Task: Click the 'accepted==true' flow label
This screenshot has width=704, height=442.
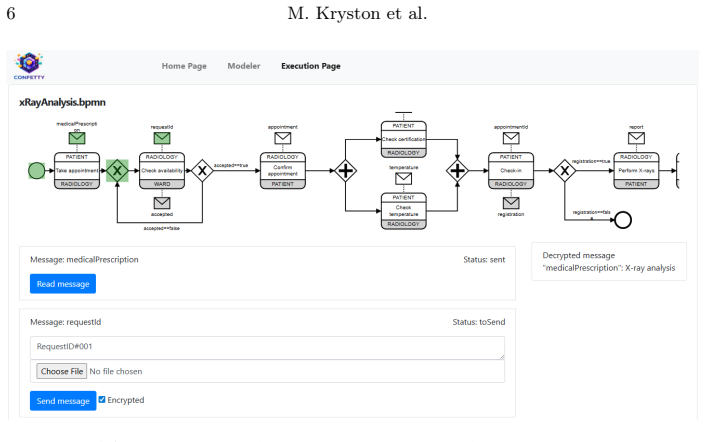Action: pos(231,165)
